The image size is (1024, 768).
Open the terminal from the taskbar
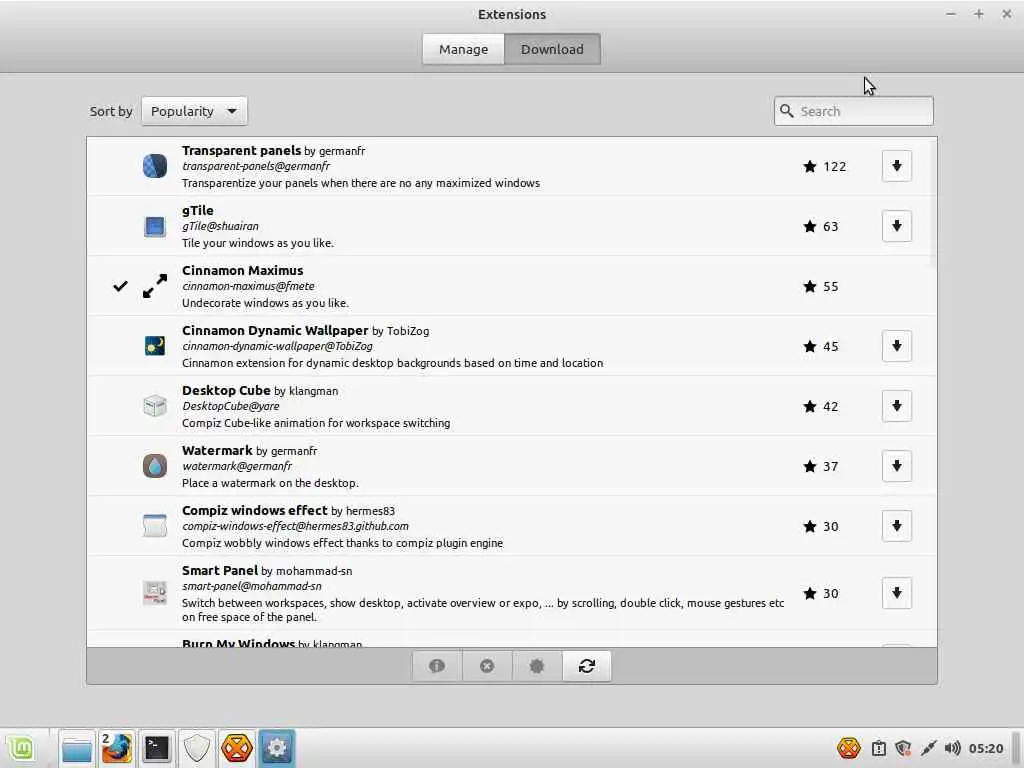(157, 748)
